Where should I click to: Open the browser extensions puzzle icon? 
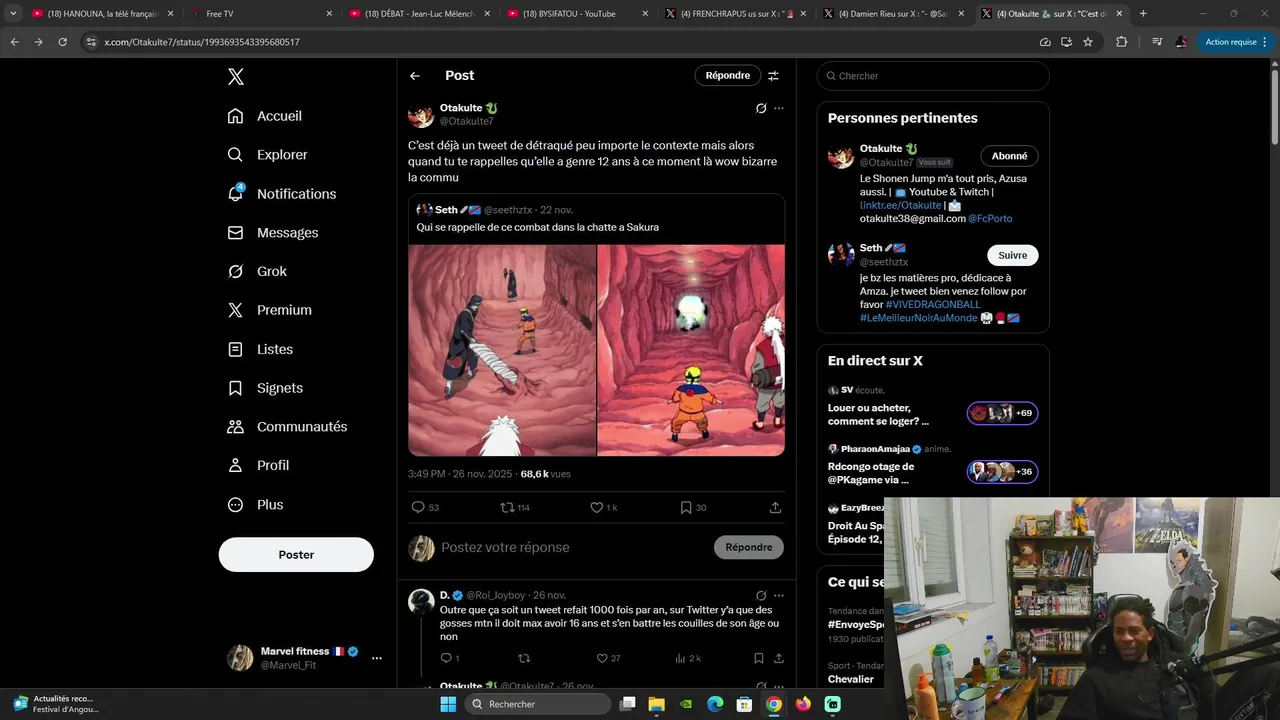point(1121,42)
